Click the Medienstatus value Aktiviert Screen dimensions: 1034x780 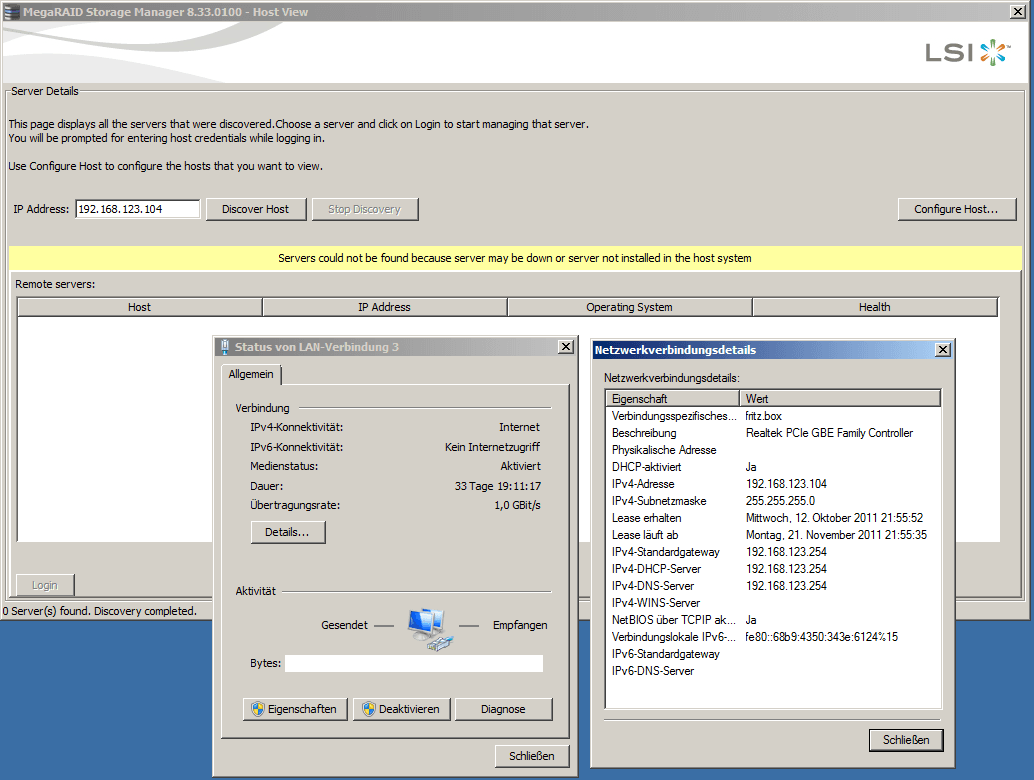tap(520, 466)
